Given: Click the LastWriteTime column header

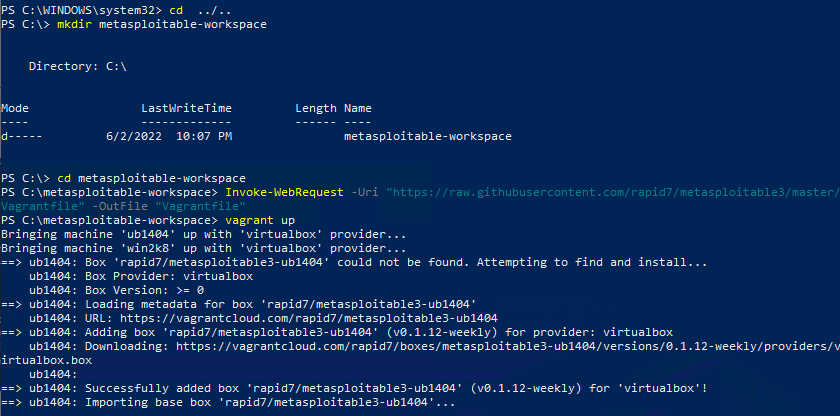Looking at the screenshot, I should (x=186, y=109).
